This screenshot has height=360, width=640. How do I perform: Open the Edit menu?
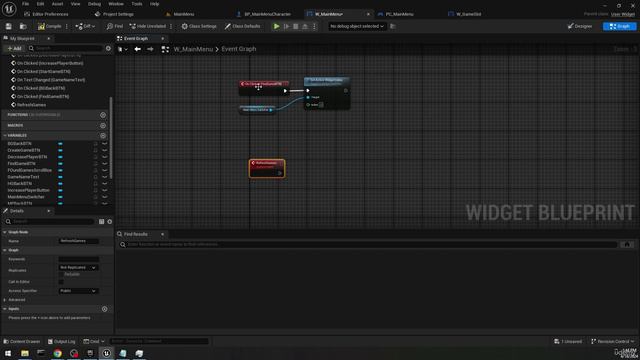tap(40, 4)
